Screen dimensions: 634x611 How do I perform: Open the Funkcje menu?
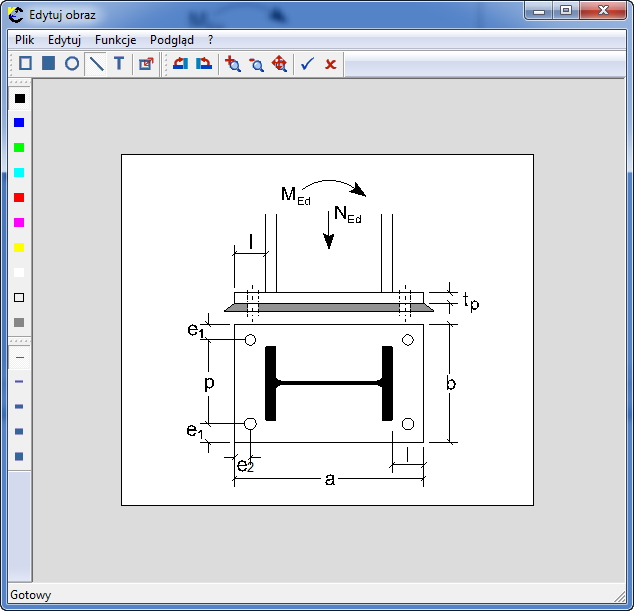pos(115,40)
